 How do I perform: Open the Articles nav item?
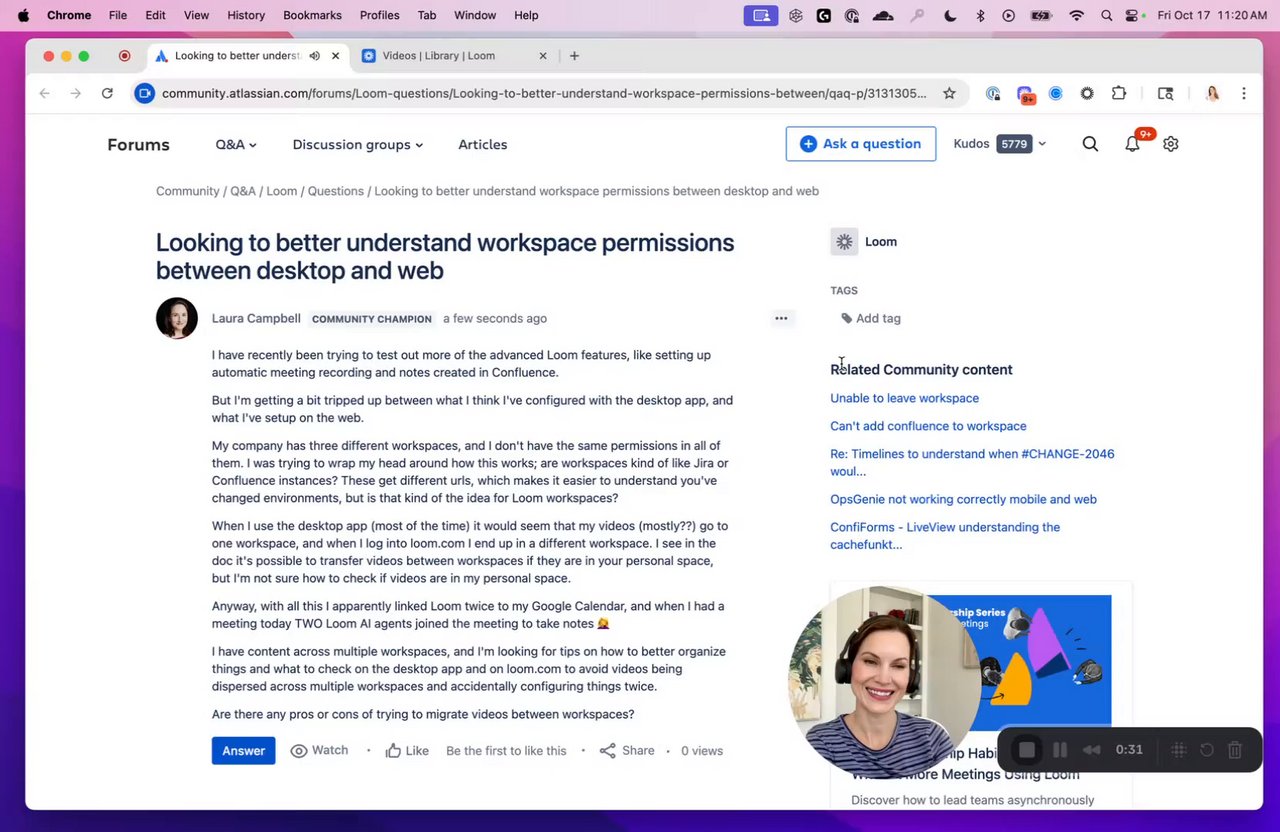point(483,144)
